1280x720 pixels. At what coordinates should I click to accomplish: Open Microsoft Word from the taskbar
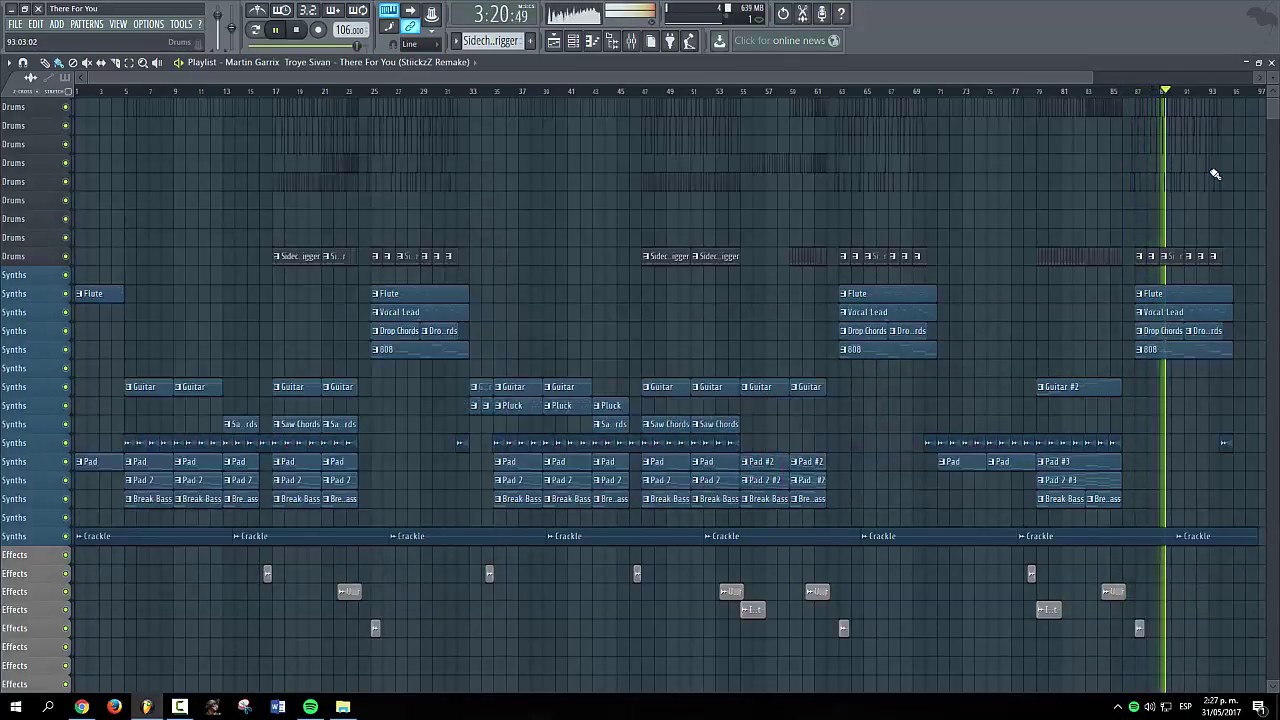tap(278, 707)
